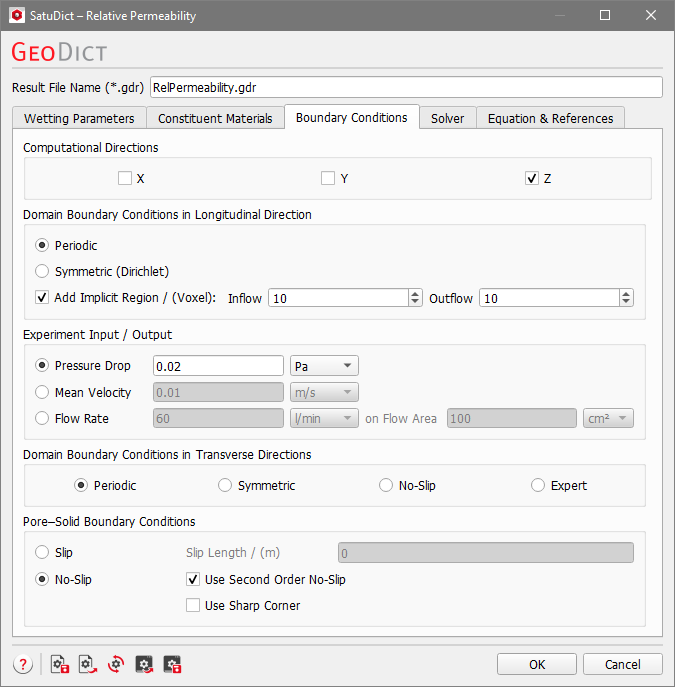Select Periodic transverse boundary condition
This screenshot has height=687, width=675.
coord(81,485)
